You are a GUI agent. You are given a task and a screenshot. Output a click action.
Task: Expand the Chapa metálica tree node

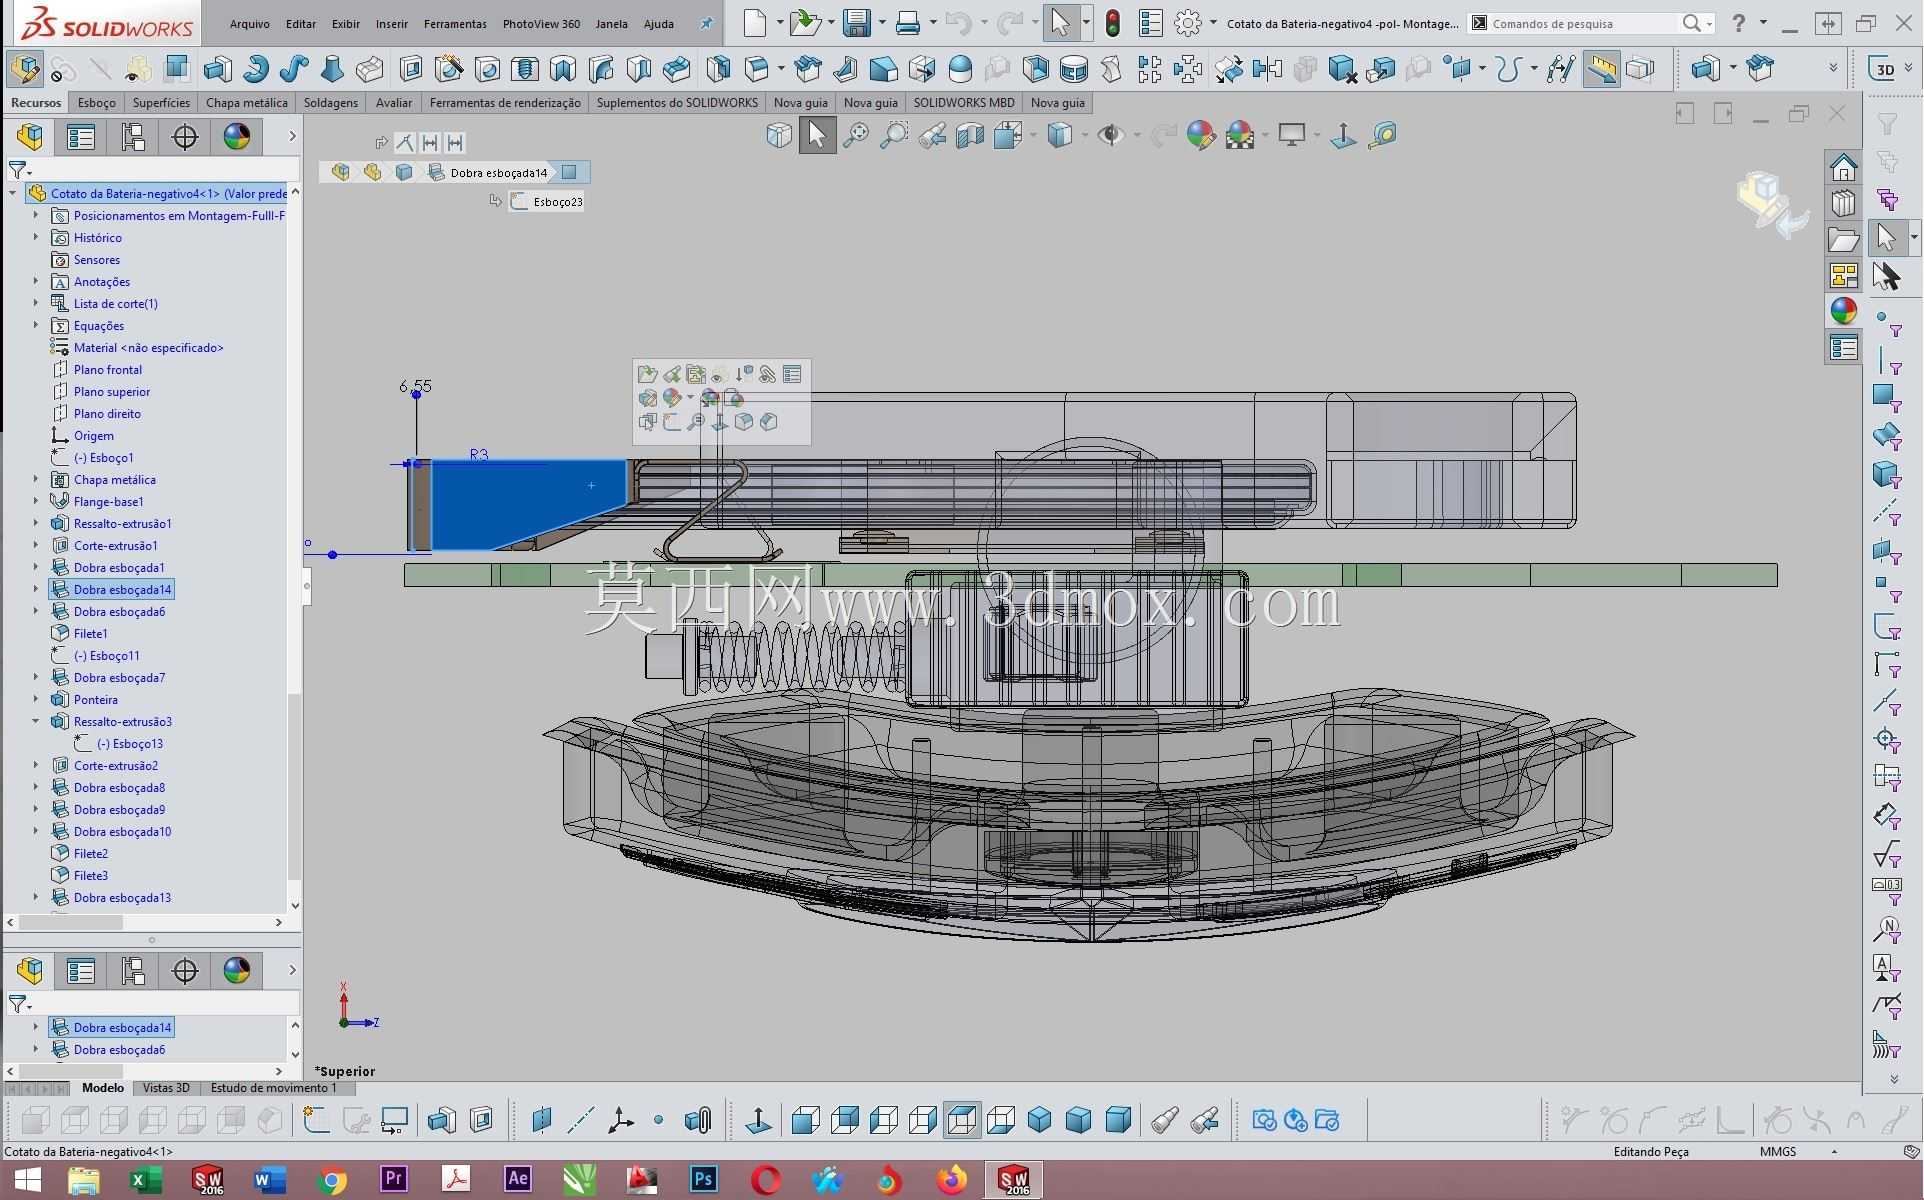(x=36, y=479)
